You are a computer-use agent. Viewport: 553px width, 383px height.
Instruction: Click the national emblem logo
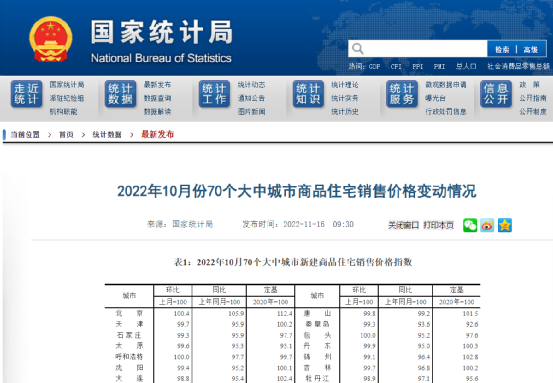[x=51, y=39]
